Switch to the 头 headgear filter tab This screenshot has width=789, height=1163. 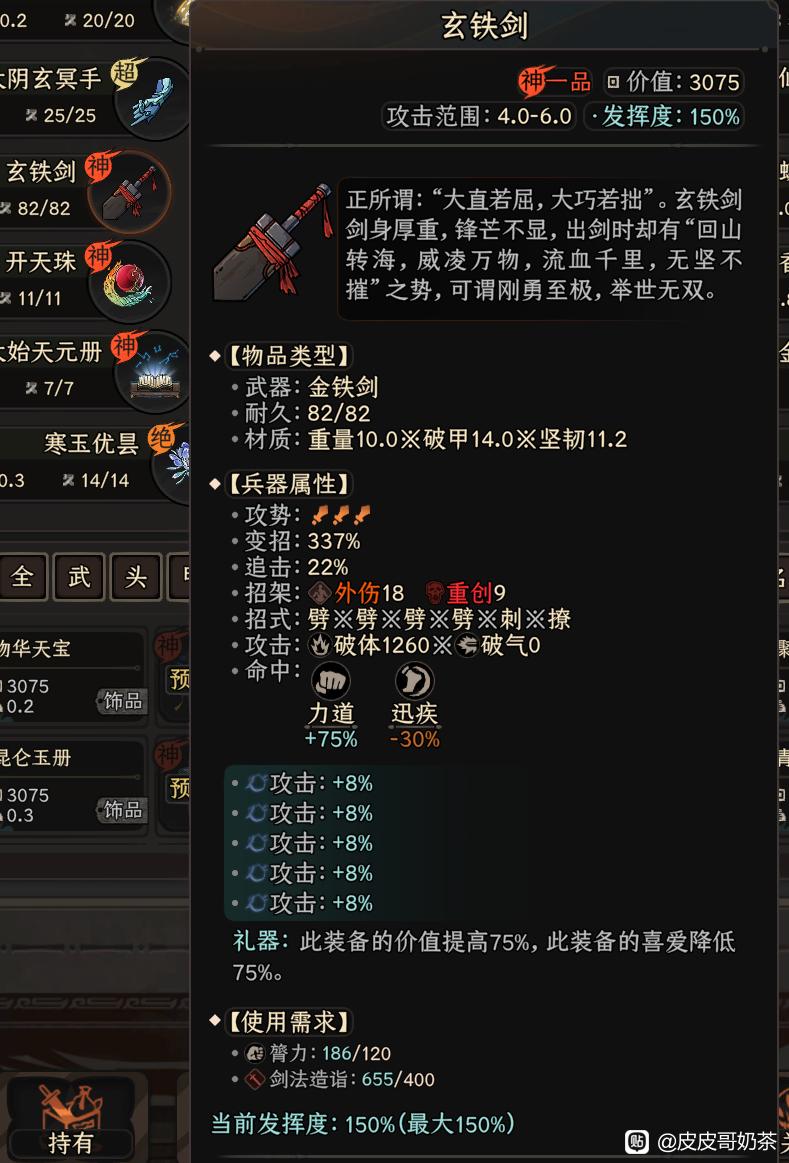click(x=136, y=576)
